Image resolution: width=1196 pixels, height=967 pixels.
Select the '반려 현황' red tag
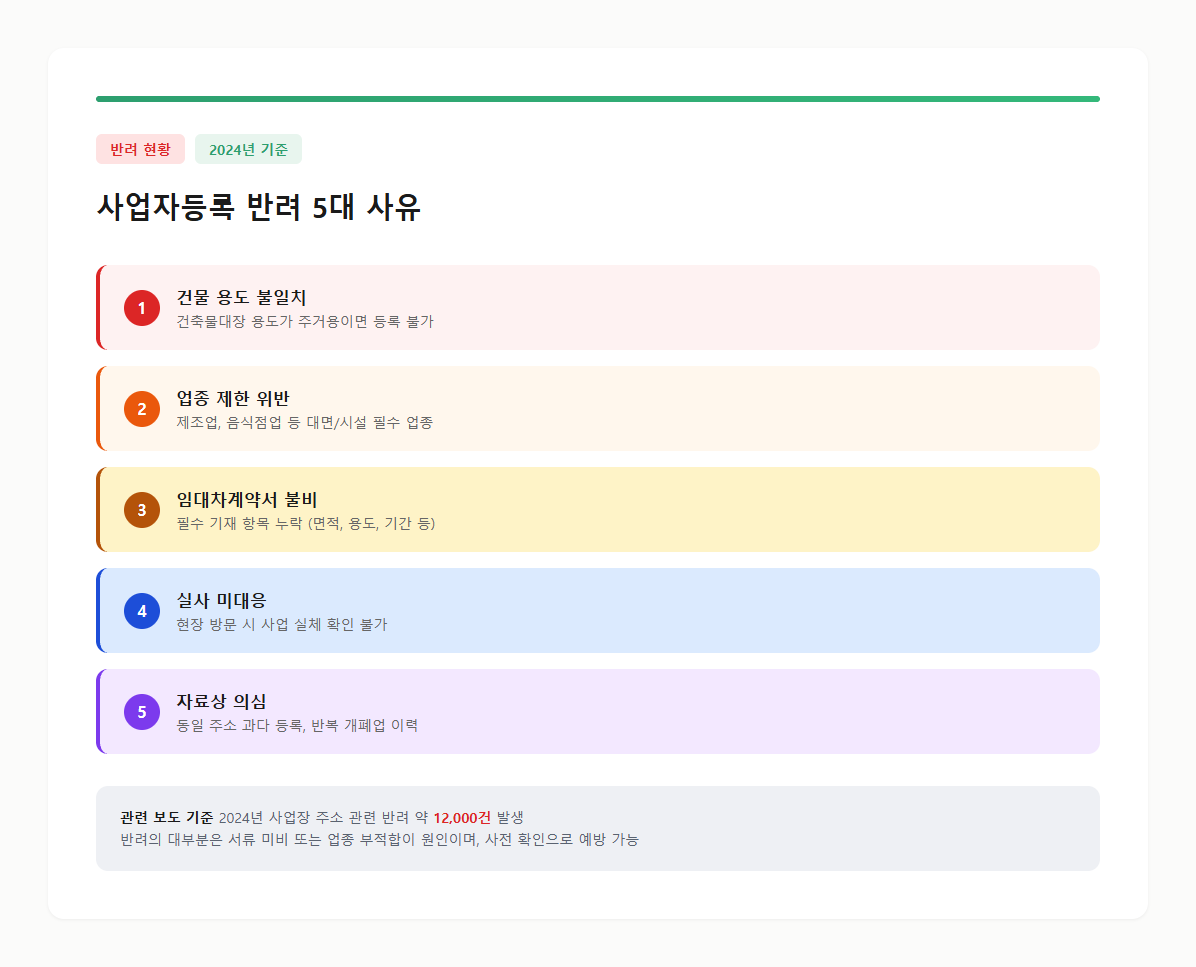pyautogui.click(x=140, y=149)
